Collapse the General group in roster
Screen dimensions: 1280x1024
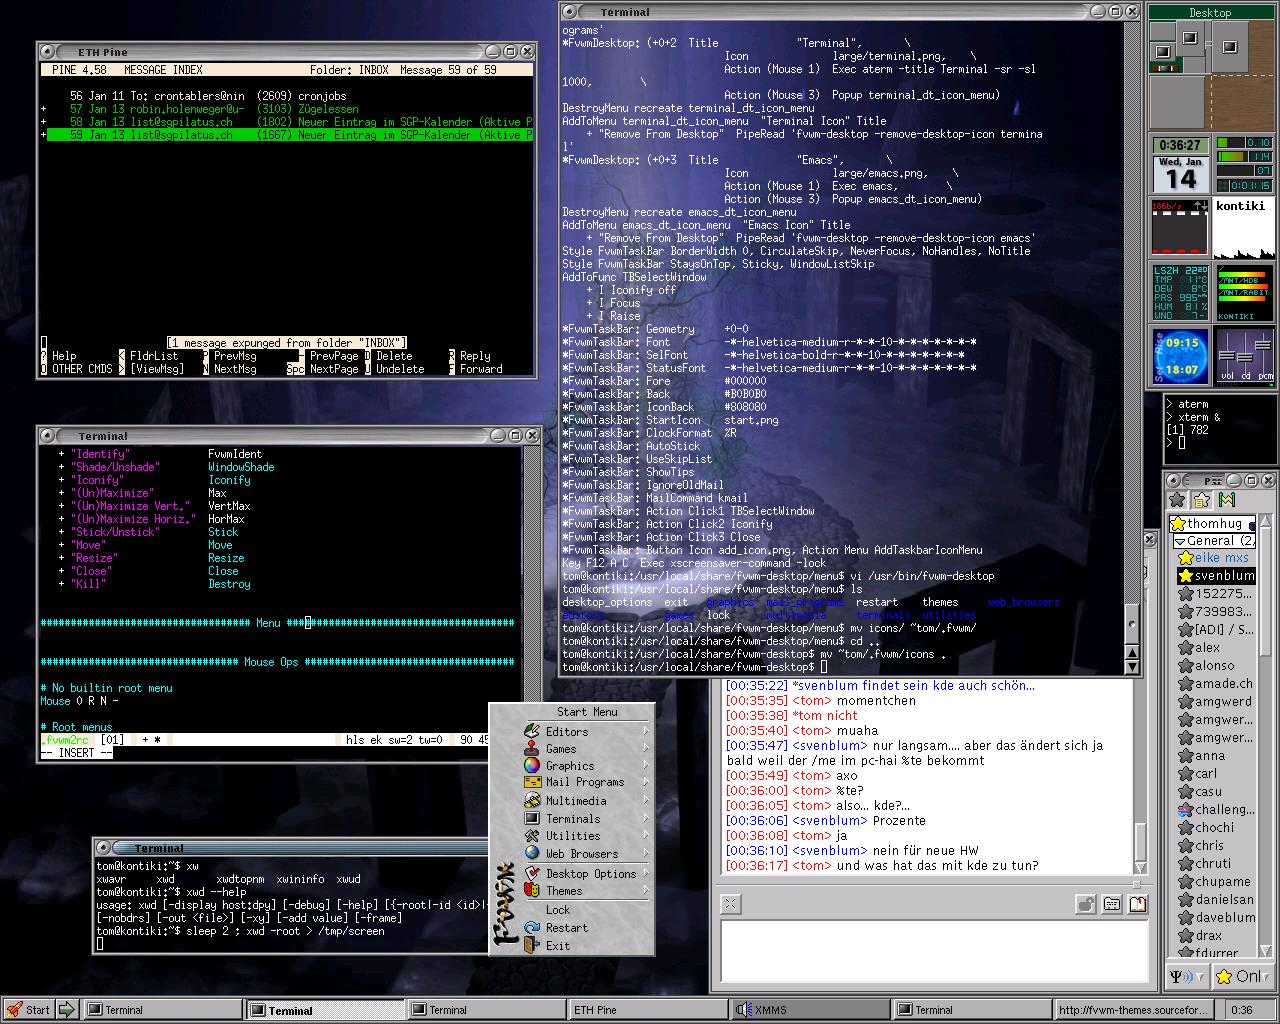1180,541
